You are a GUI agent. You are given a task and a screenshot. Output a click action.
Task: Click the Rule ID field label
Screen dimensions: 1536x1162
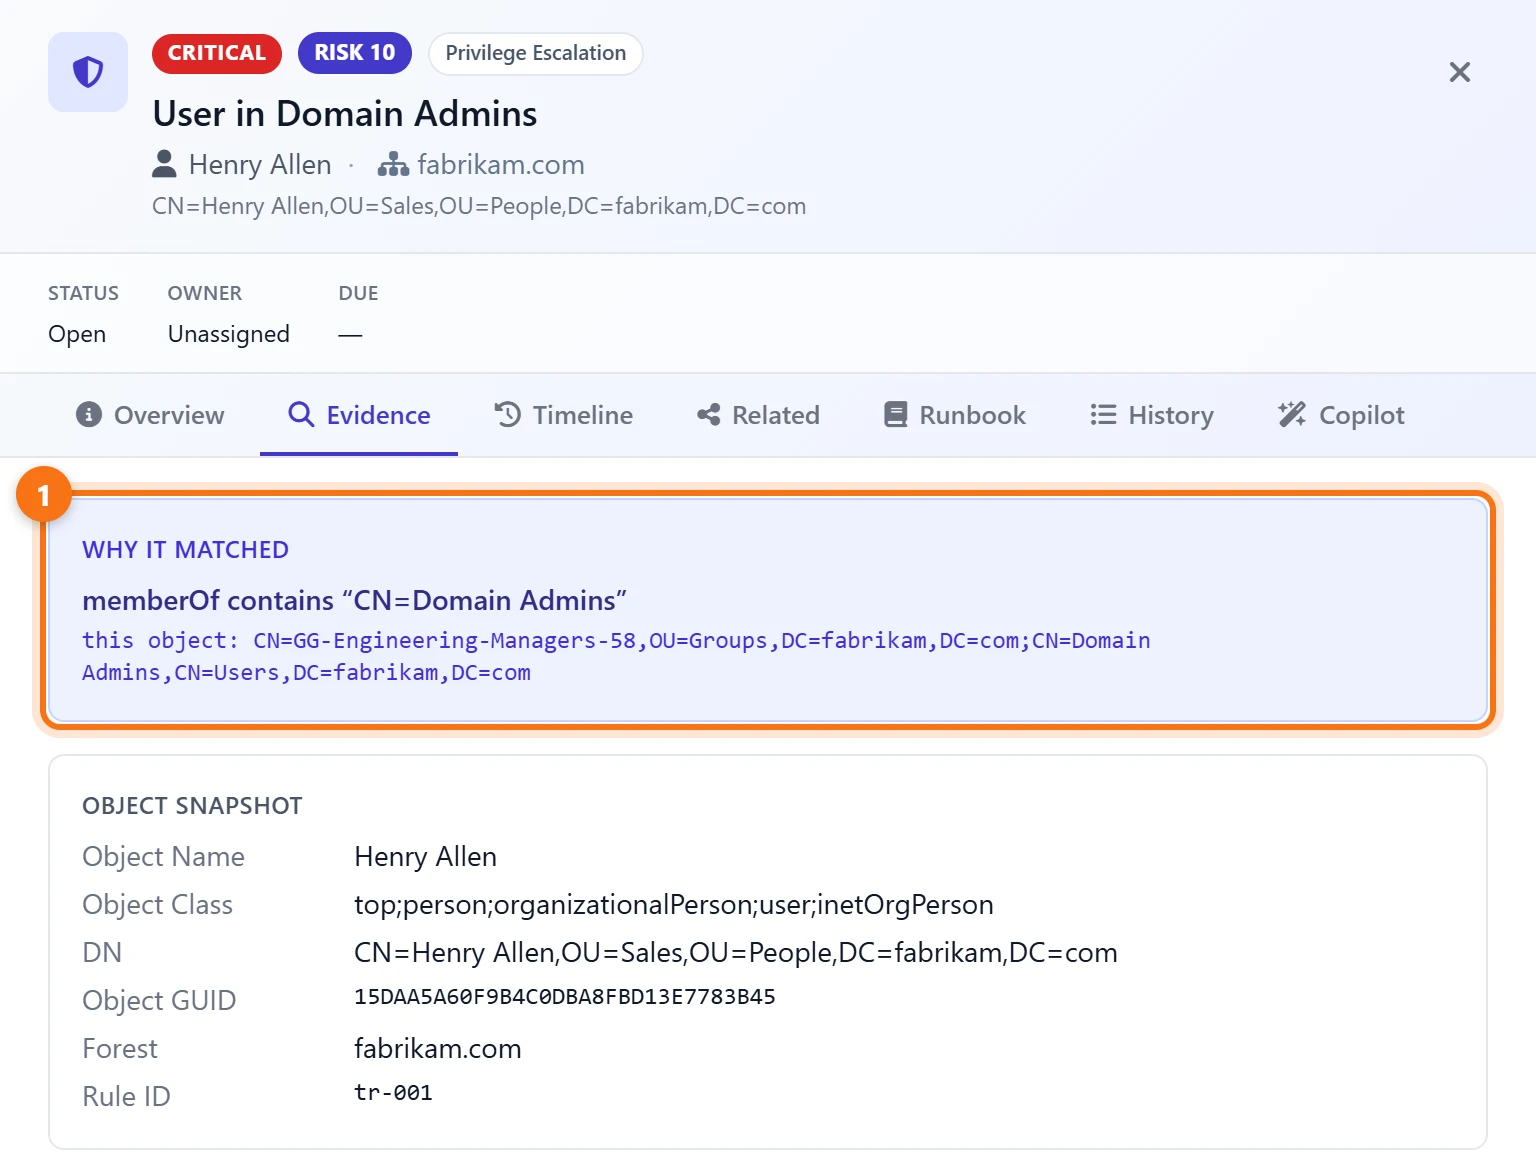click(126, 1097)
